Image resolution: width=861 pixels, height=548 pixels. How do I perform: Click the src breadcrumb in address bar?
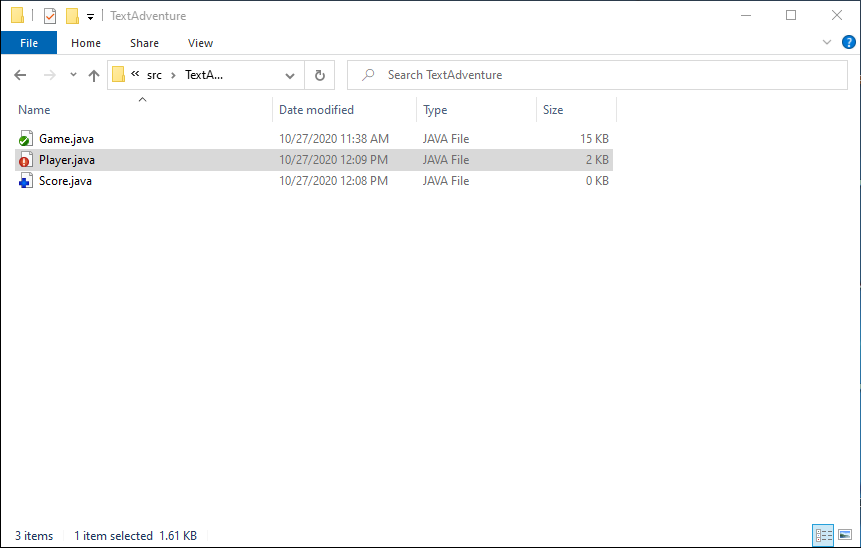coord(154,75)
